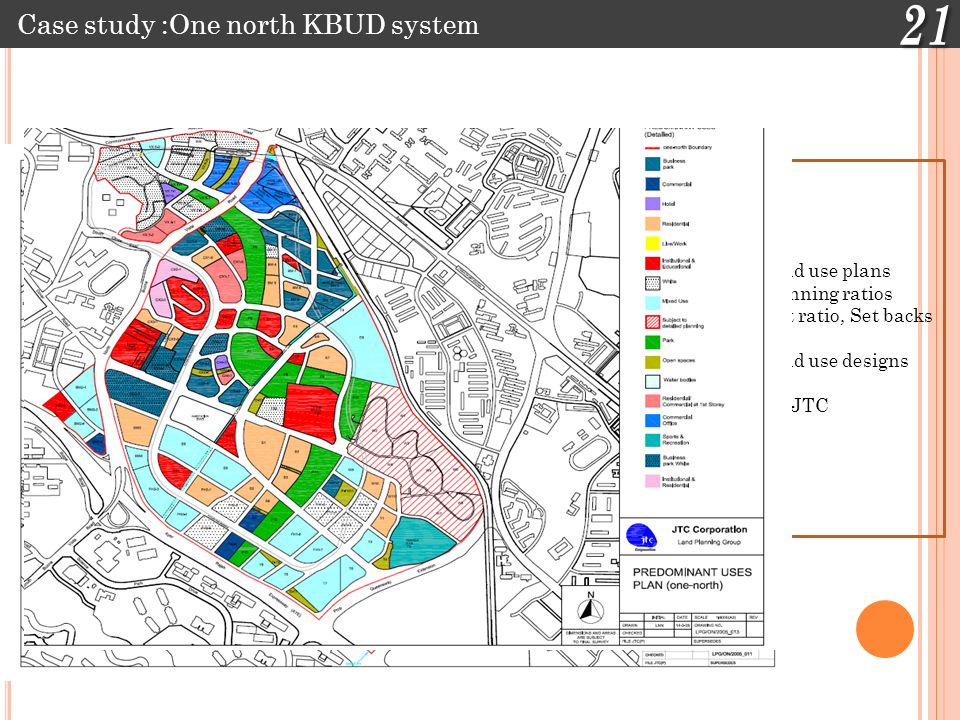Click the drawing title block table below the compass

point(692,629)
